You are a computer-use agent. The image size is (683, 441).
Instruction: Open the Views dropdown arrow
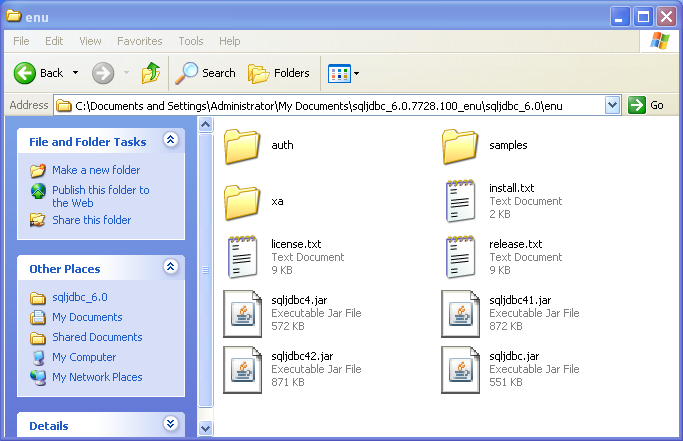point(356,73)
